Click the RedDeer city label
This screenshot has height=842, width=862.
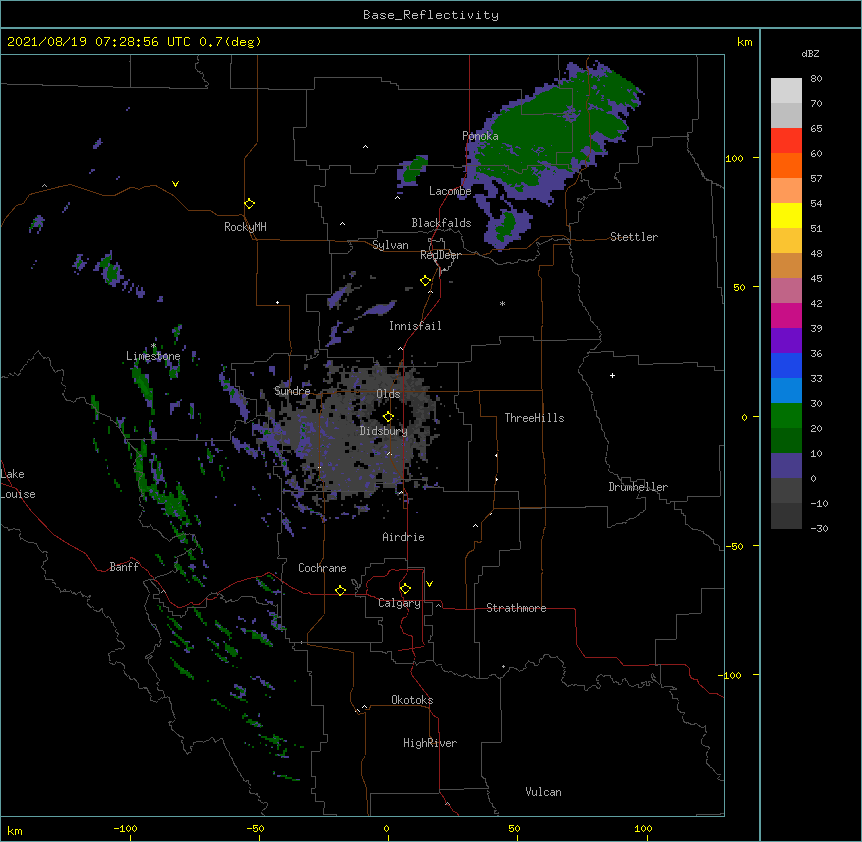pos(440,255)
